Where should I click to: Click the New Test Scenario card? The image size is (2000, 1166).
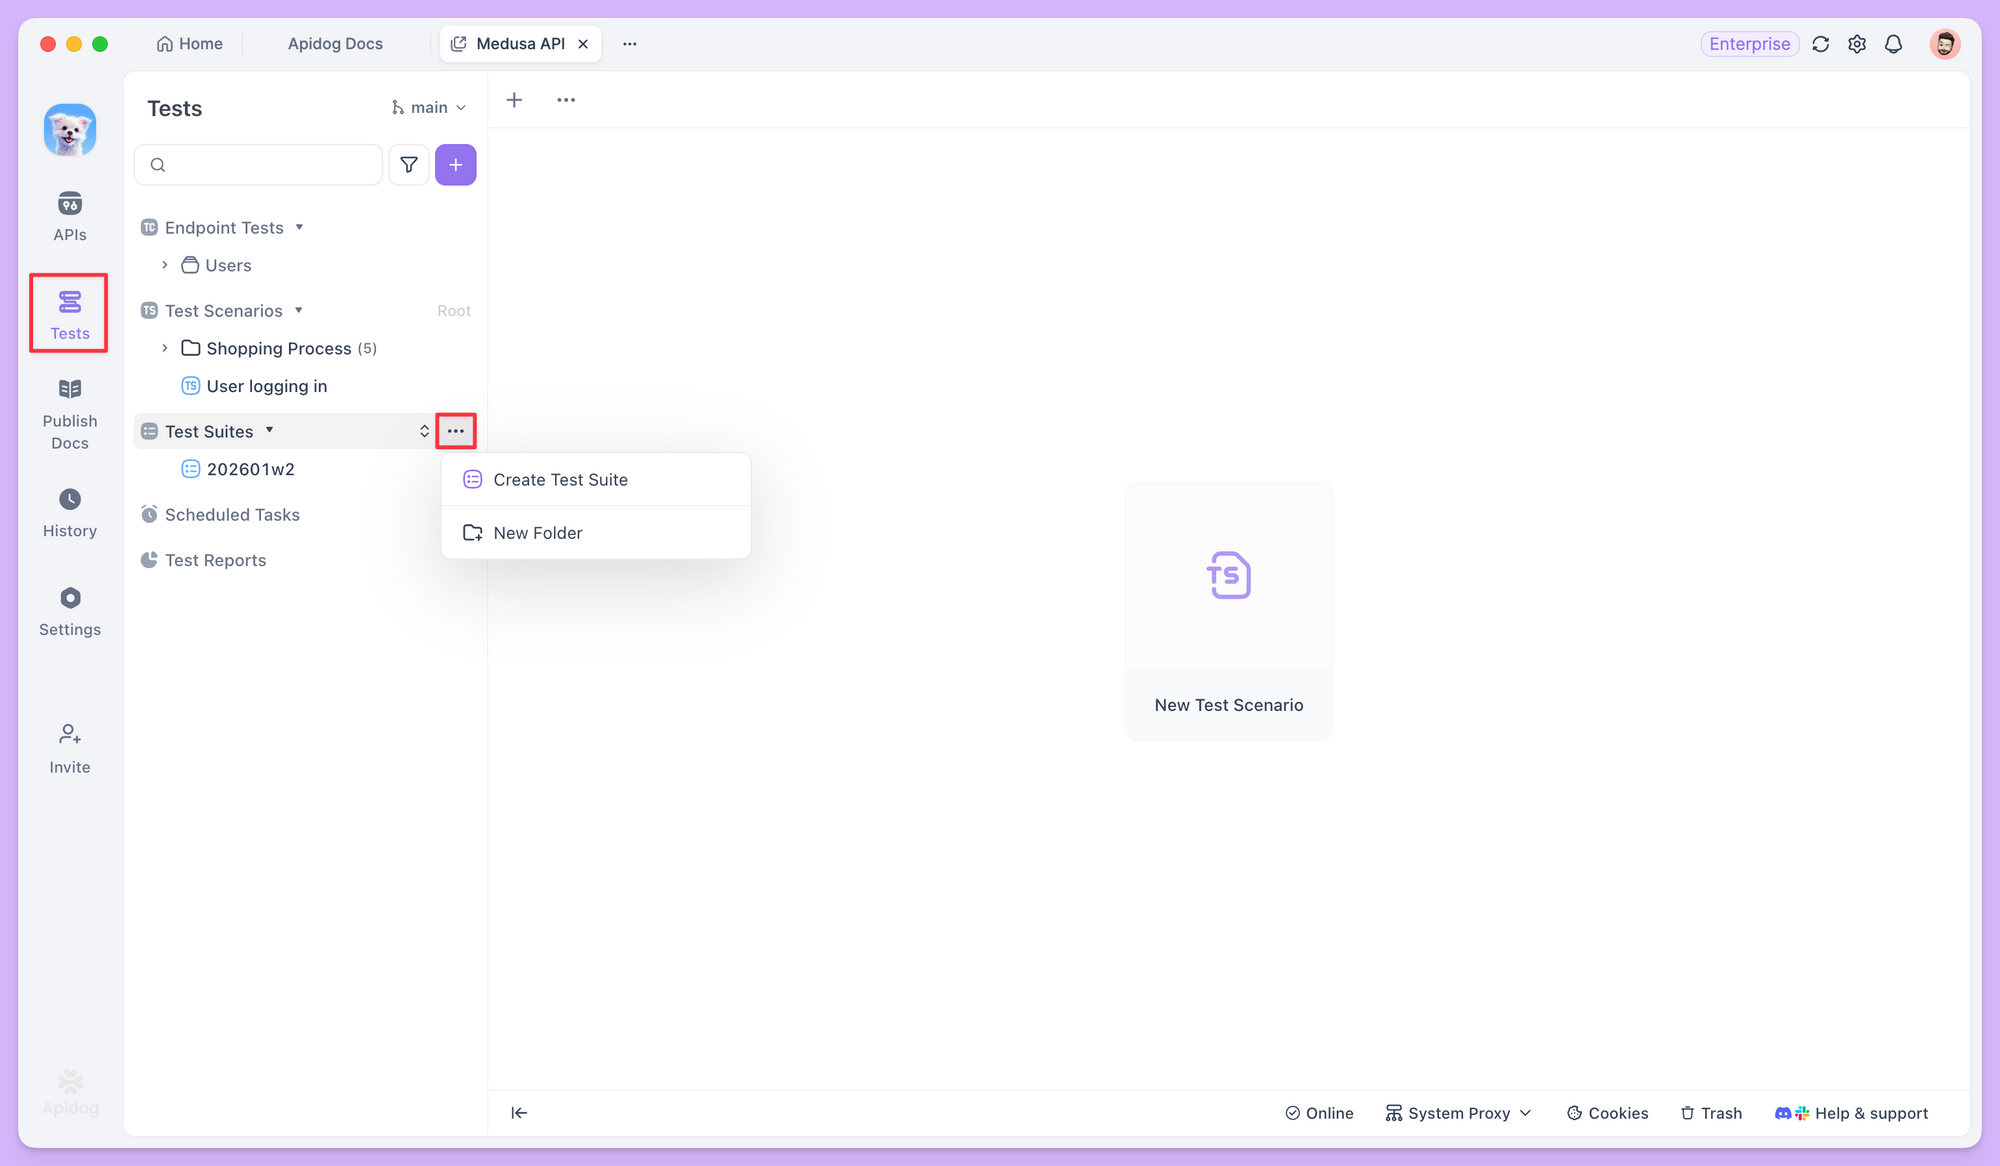(1228, 610)
